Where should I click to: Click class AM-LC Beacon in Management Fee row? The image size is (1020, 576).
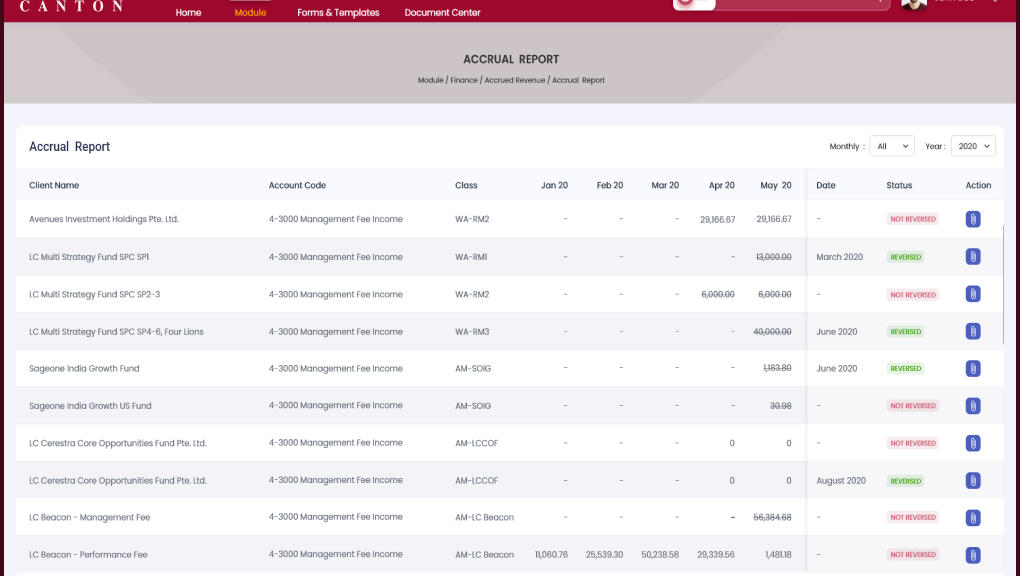484,517
